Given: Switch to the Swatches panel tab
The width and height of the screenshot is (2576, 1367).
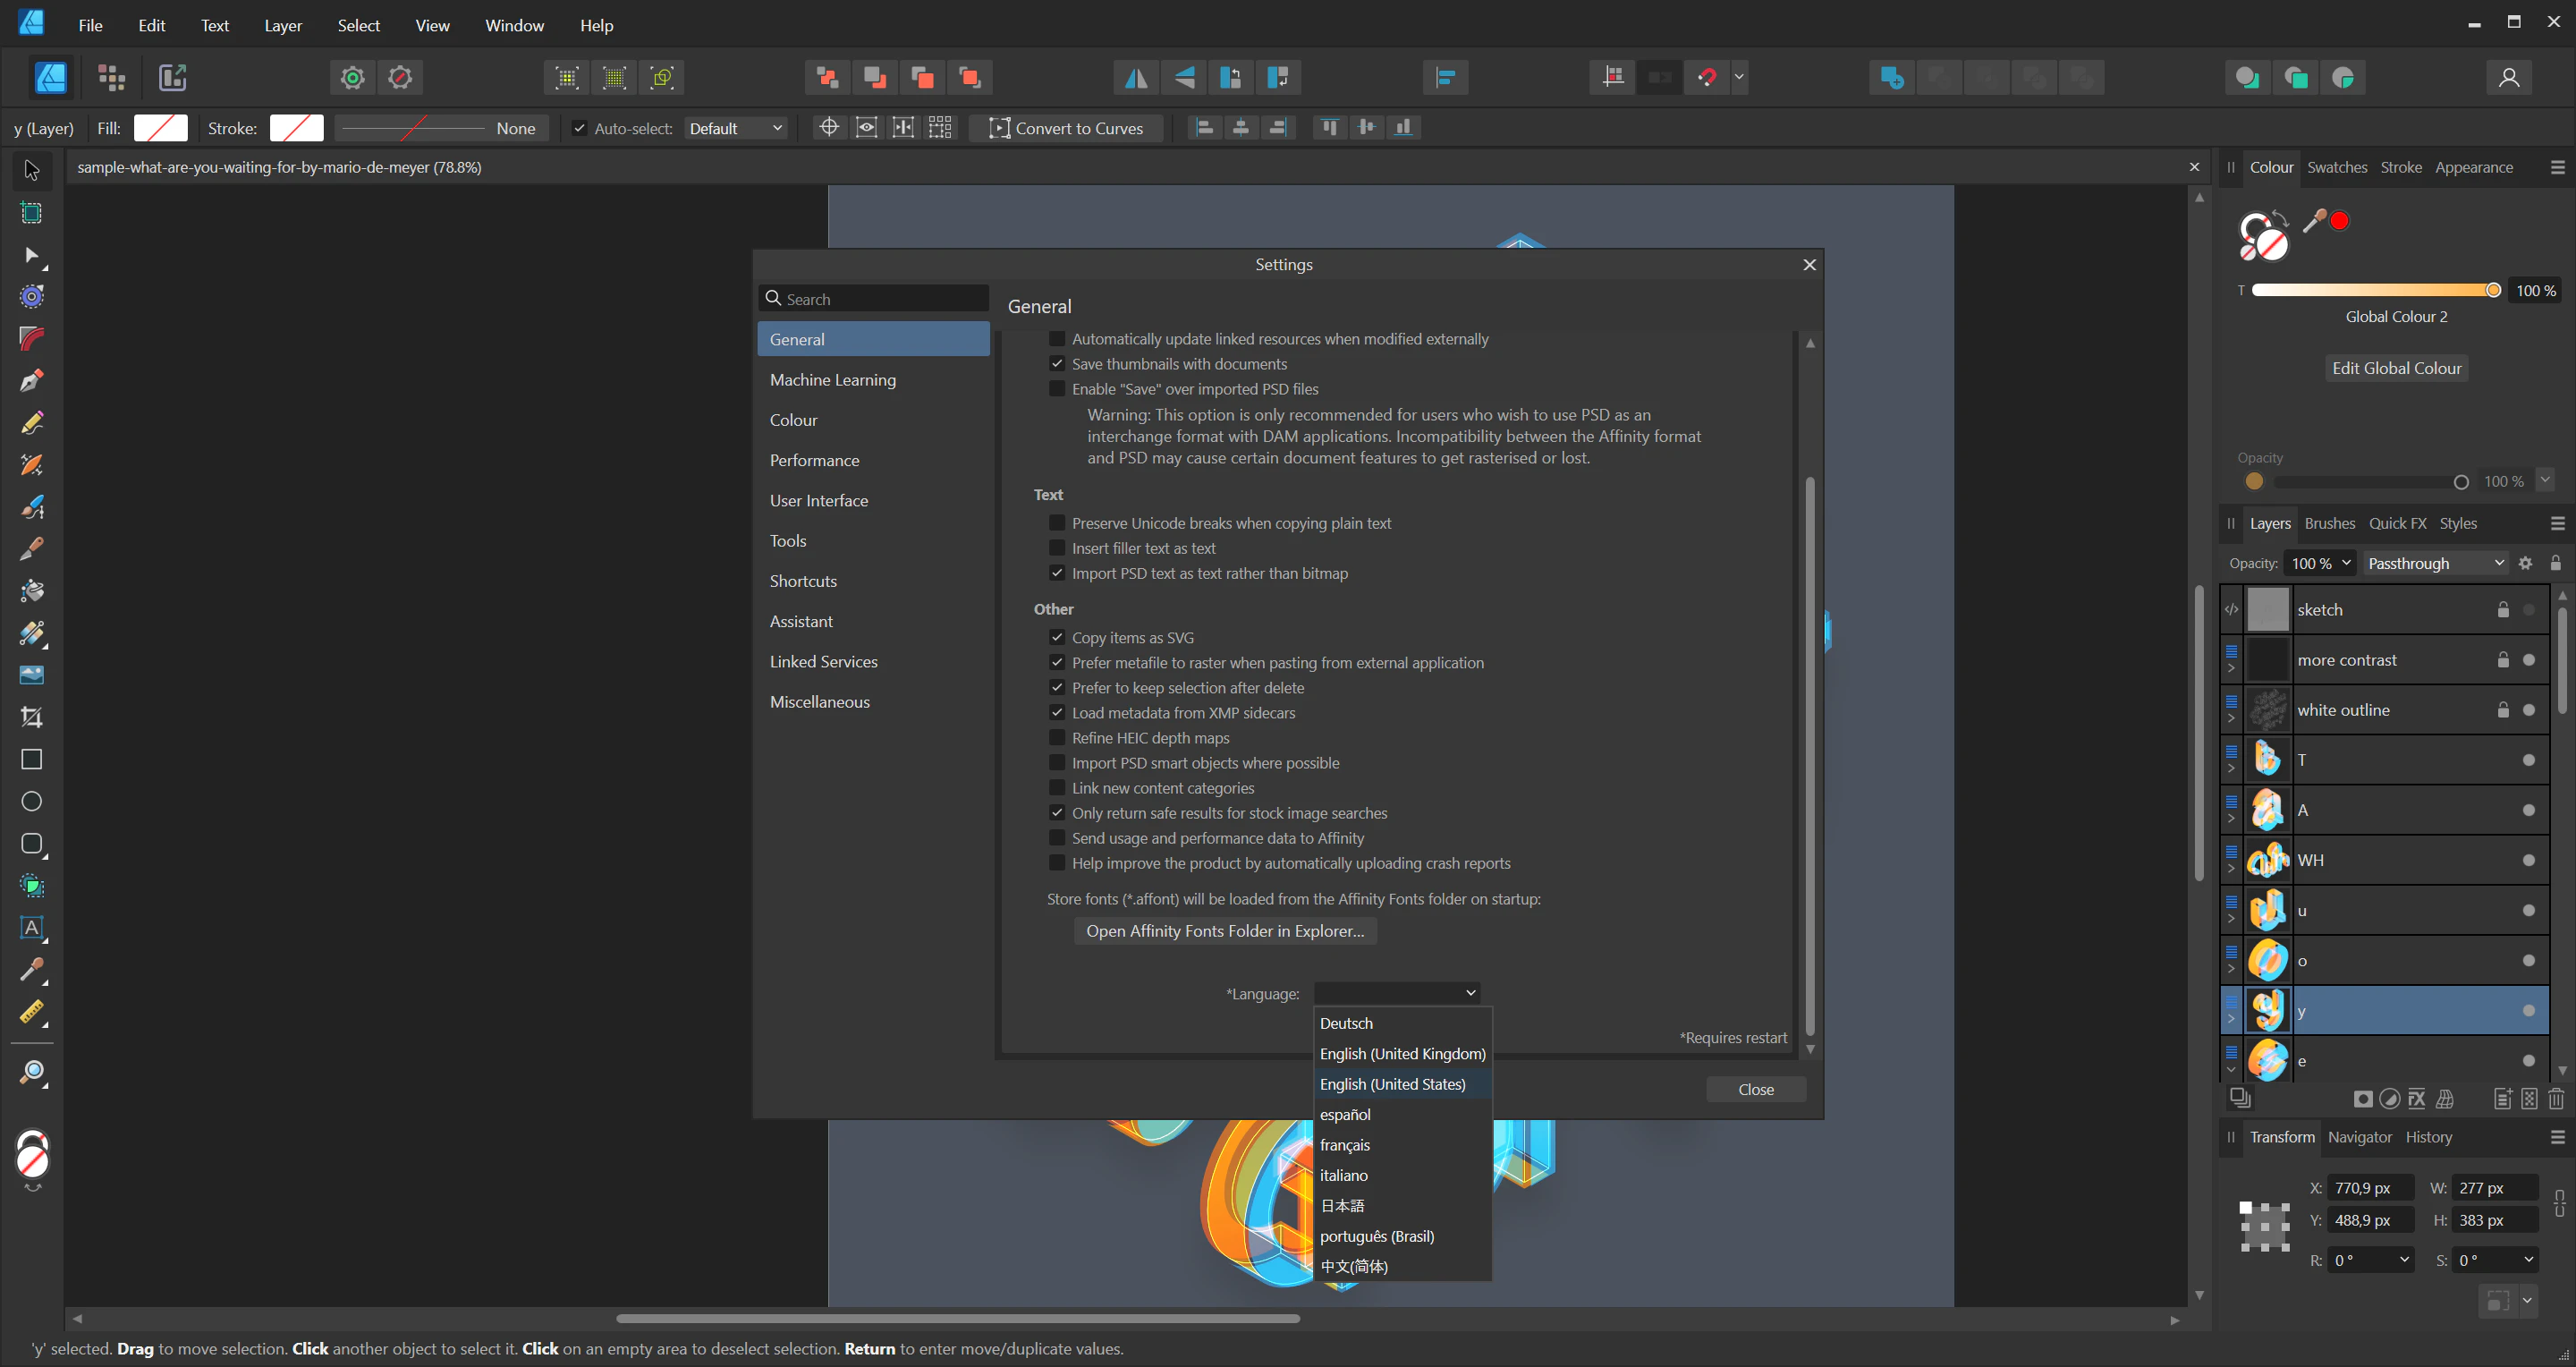Looking at the screenshot, I should pos(2336,167).
